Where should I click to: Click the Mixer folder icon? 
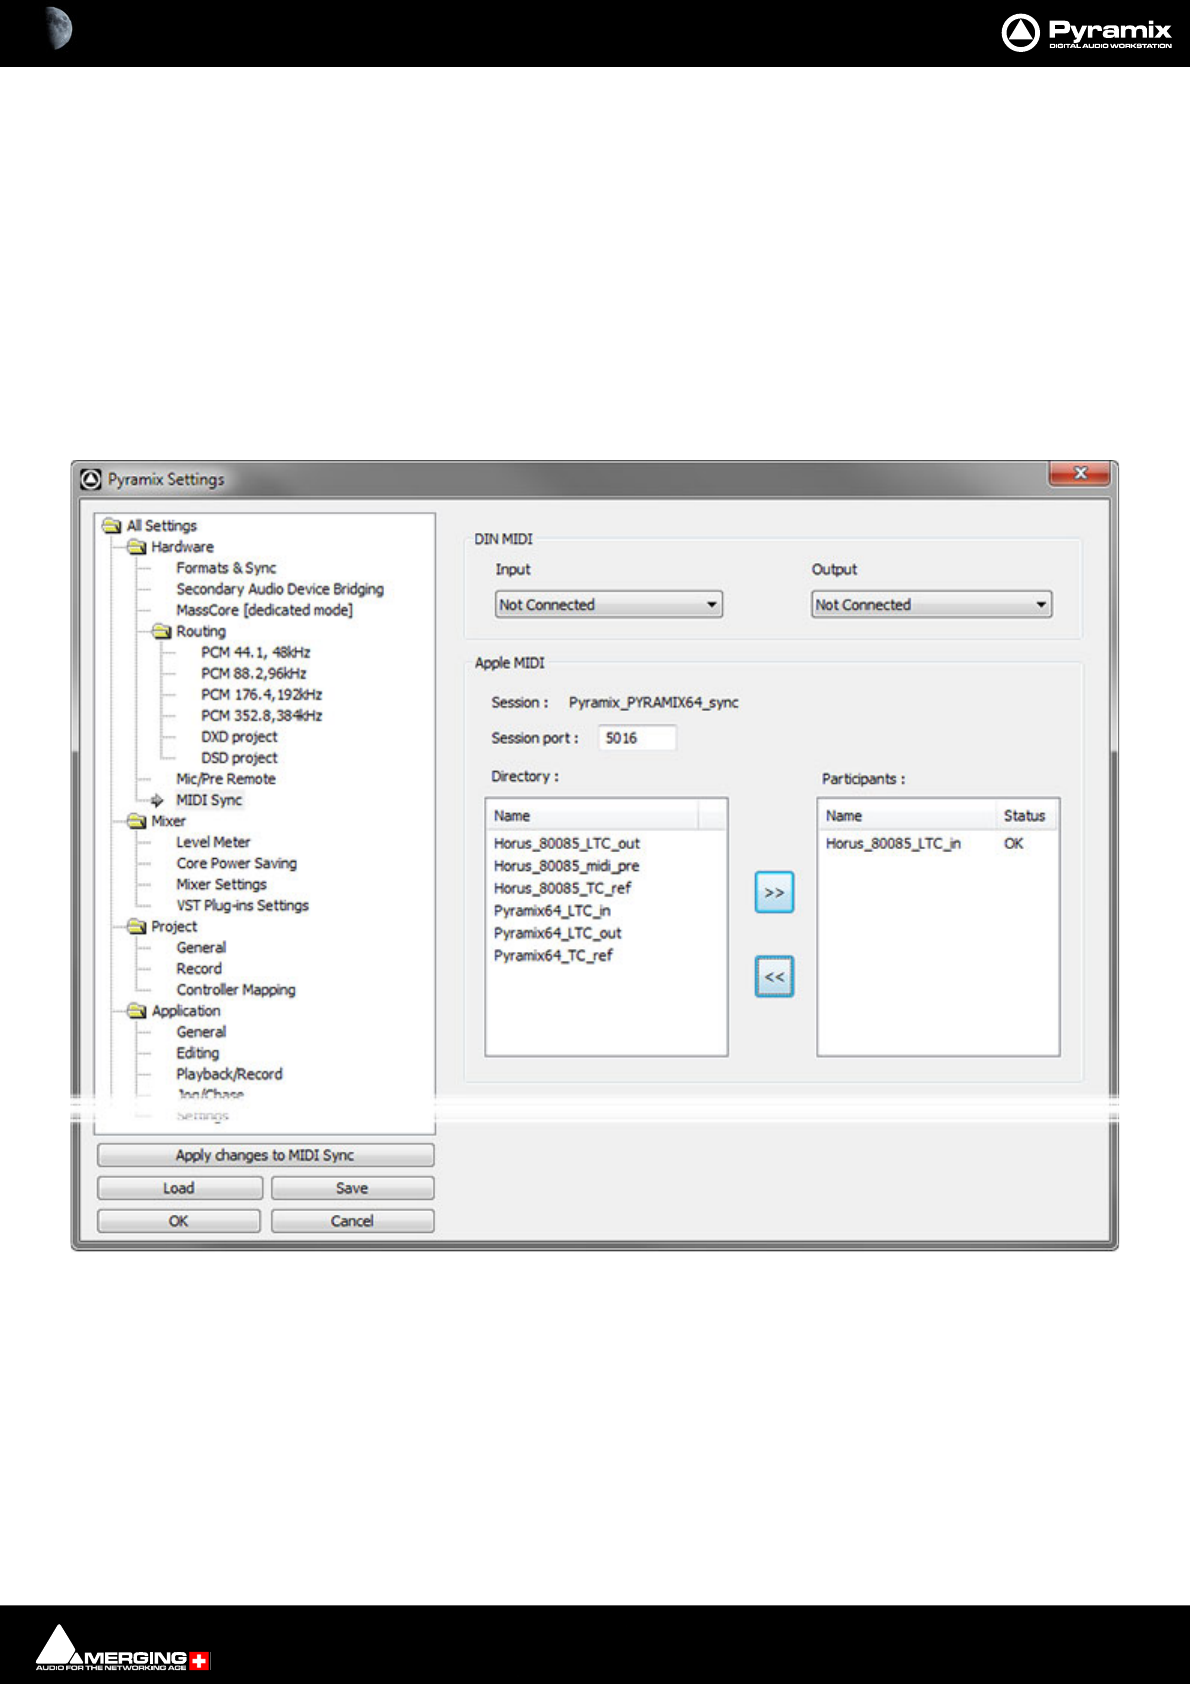point(137,821)
